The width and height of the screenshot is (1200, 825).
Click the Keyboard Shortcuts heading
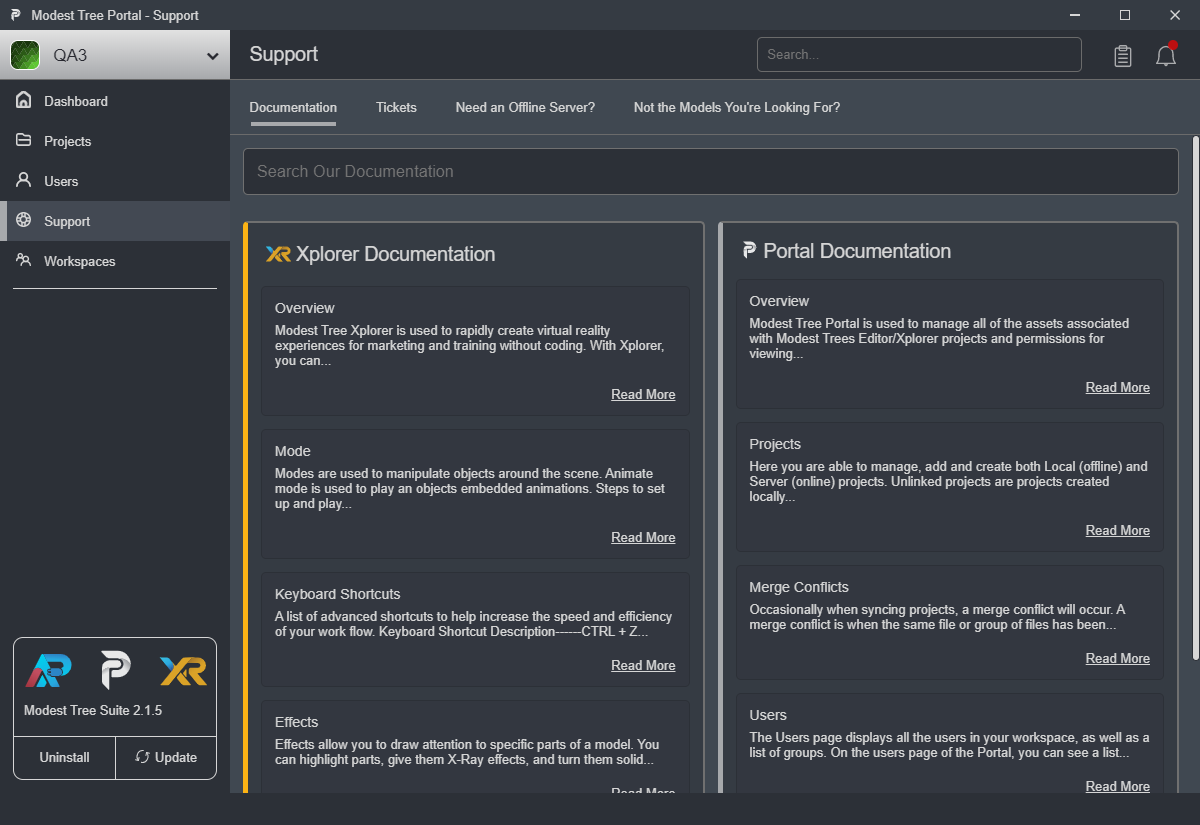[x=337, y=594]
